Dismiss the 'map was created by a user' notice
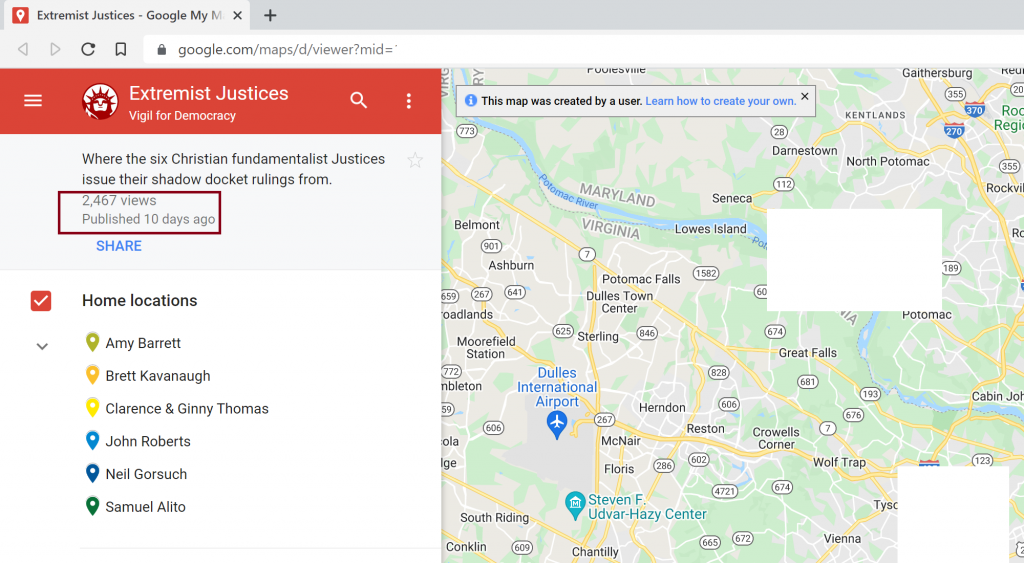The width and height of the screenshot is (1024, 563). pyautogui.click(x=805, y=96)
